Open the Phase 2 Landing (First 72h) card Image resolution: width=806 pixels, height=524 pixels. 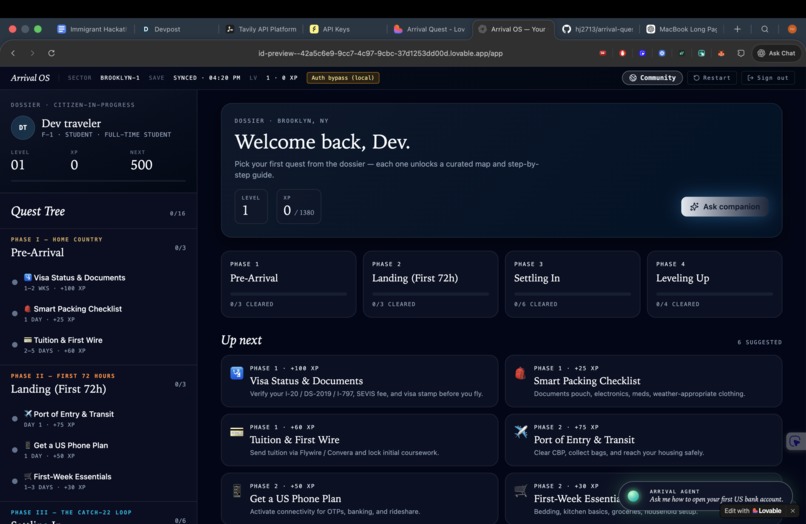click(x=430, y=284)
